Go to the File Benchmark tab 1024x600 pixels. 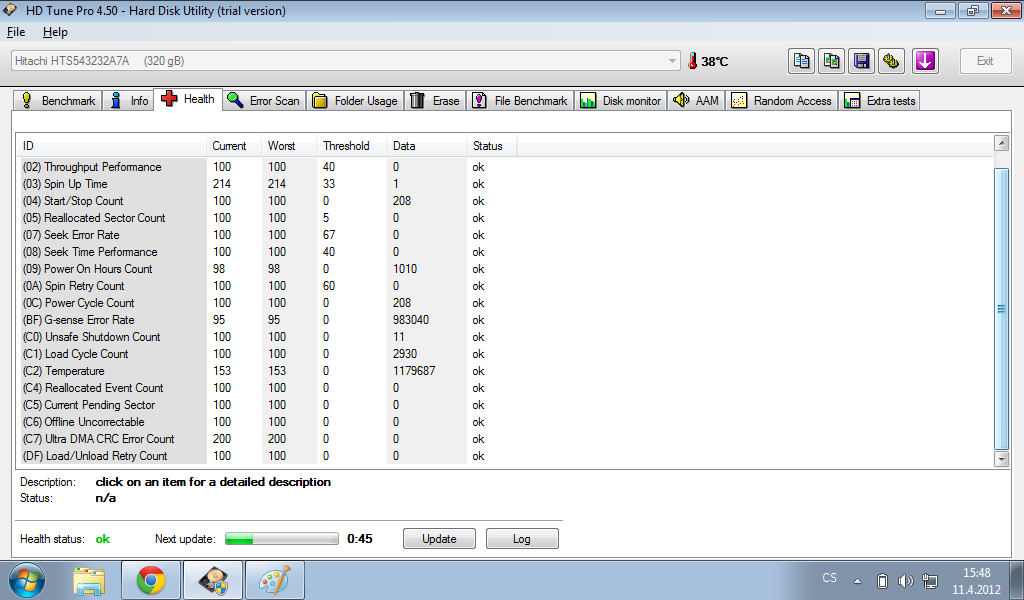pyautogui.click(x=520, y=101)
